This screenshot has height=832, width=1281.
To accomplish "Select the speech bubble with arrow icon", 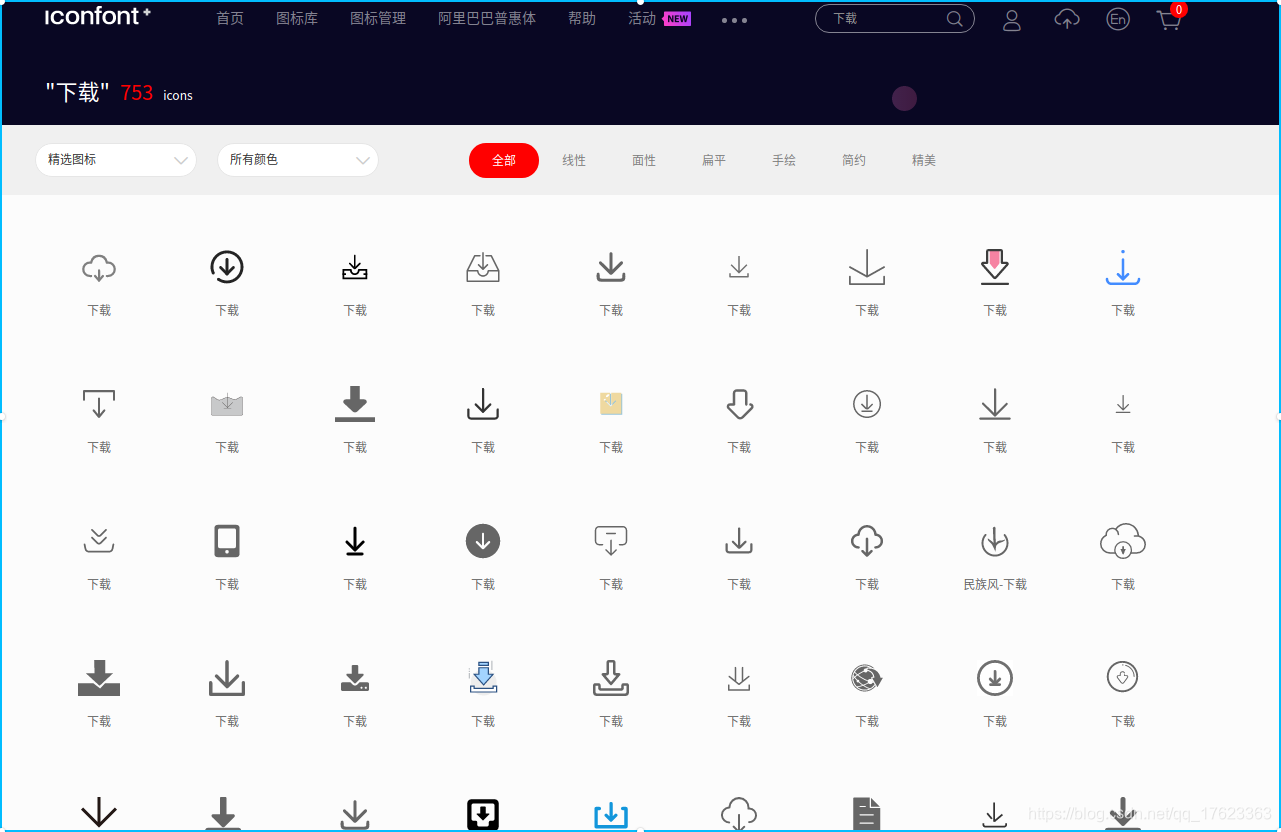I will coord(611,541).
